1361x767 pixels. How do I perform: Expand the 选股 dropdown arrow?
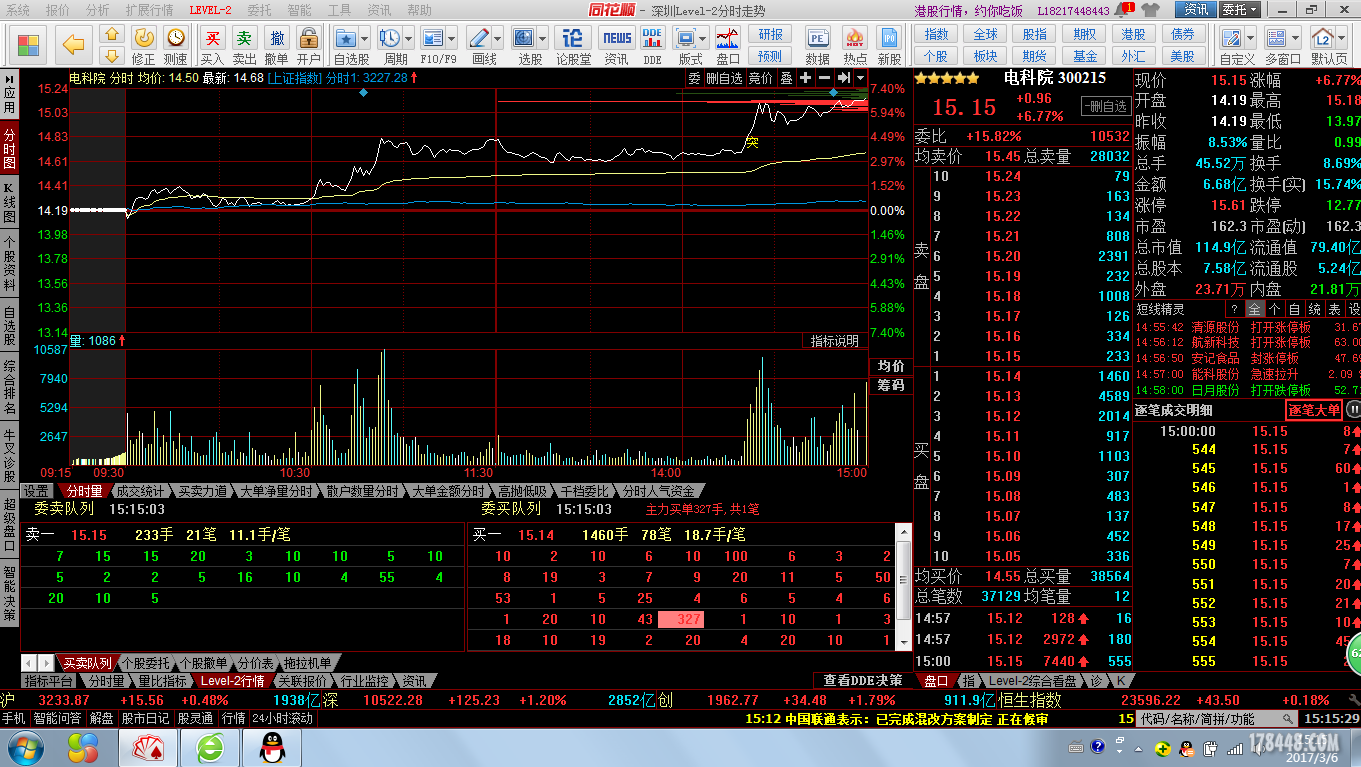pyautogui.click(x=543, y=39)
